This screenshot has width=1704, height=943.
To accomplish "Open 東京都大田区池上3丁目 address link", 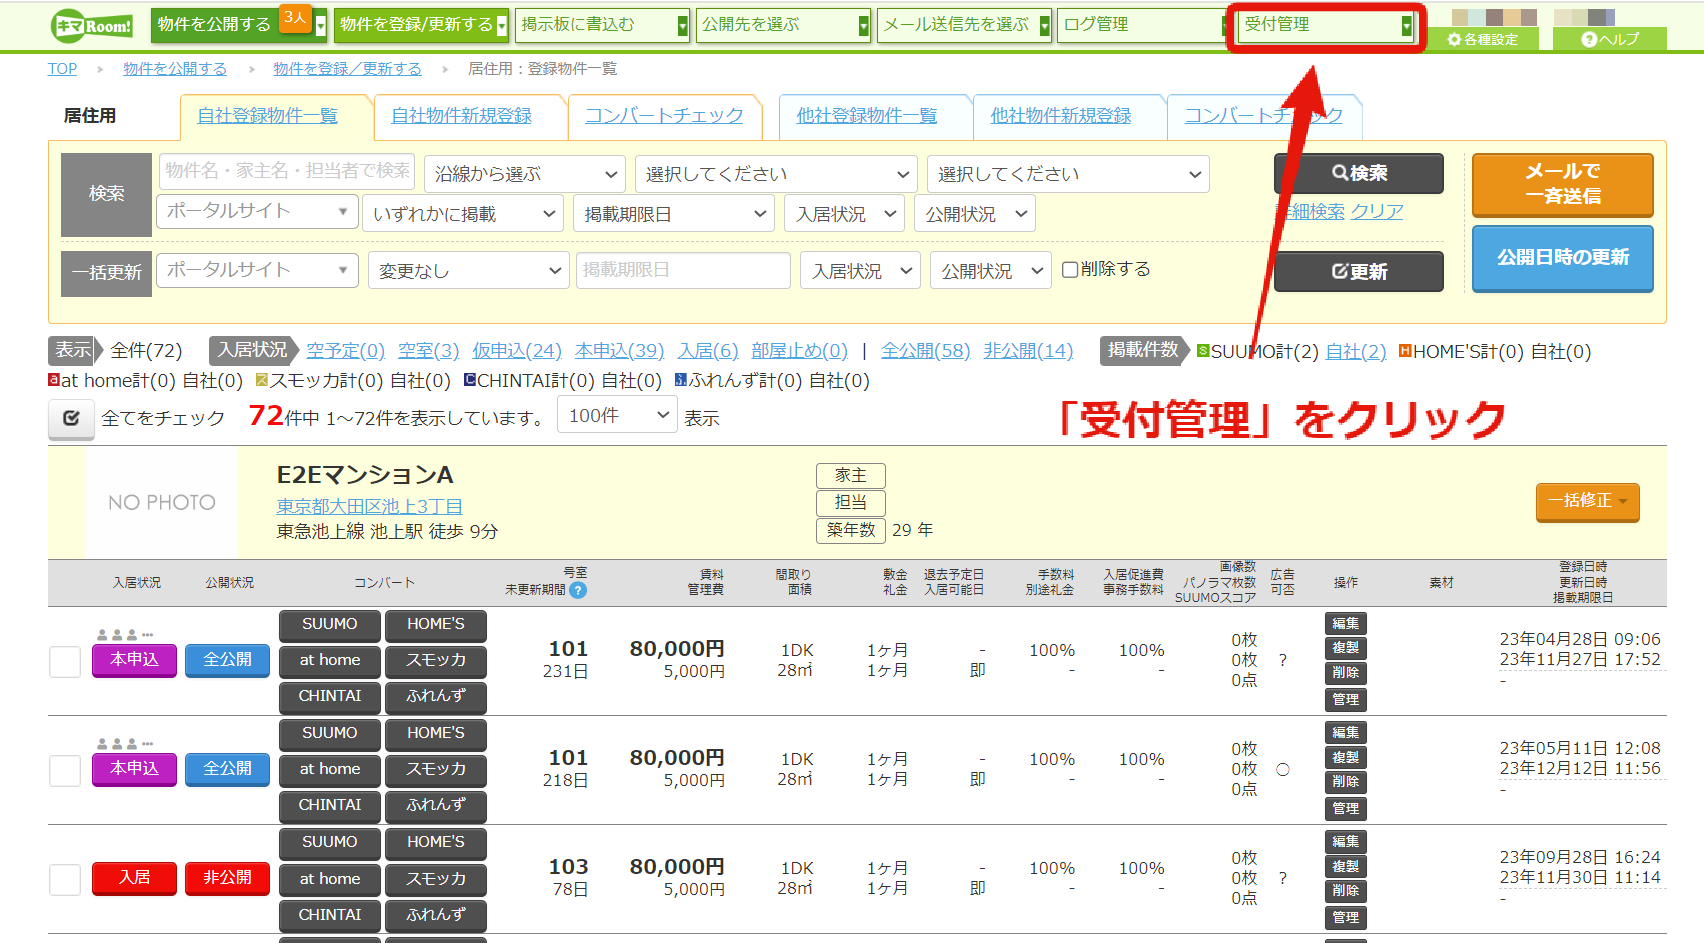I will [369, 507].
